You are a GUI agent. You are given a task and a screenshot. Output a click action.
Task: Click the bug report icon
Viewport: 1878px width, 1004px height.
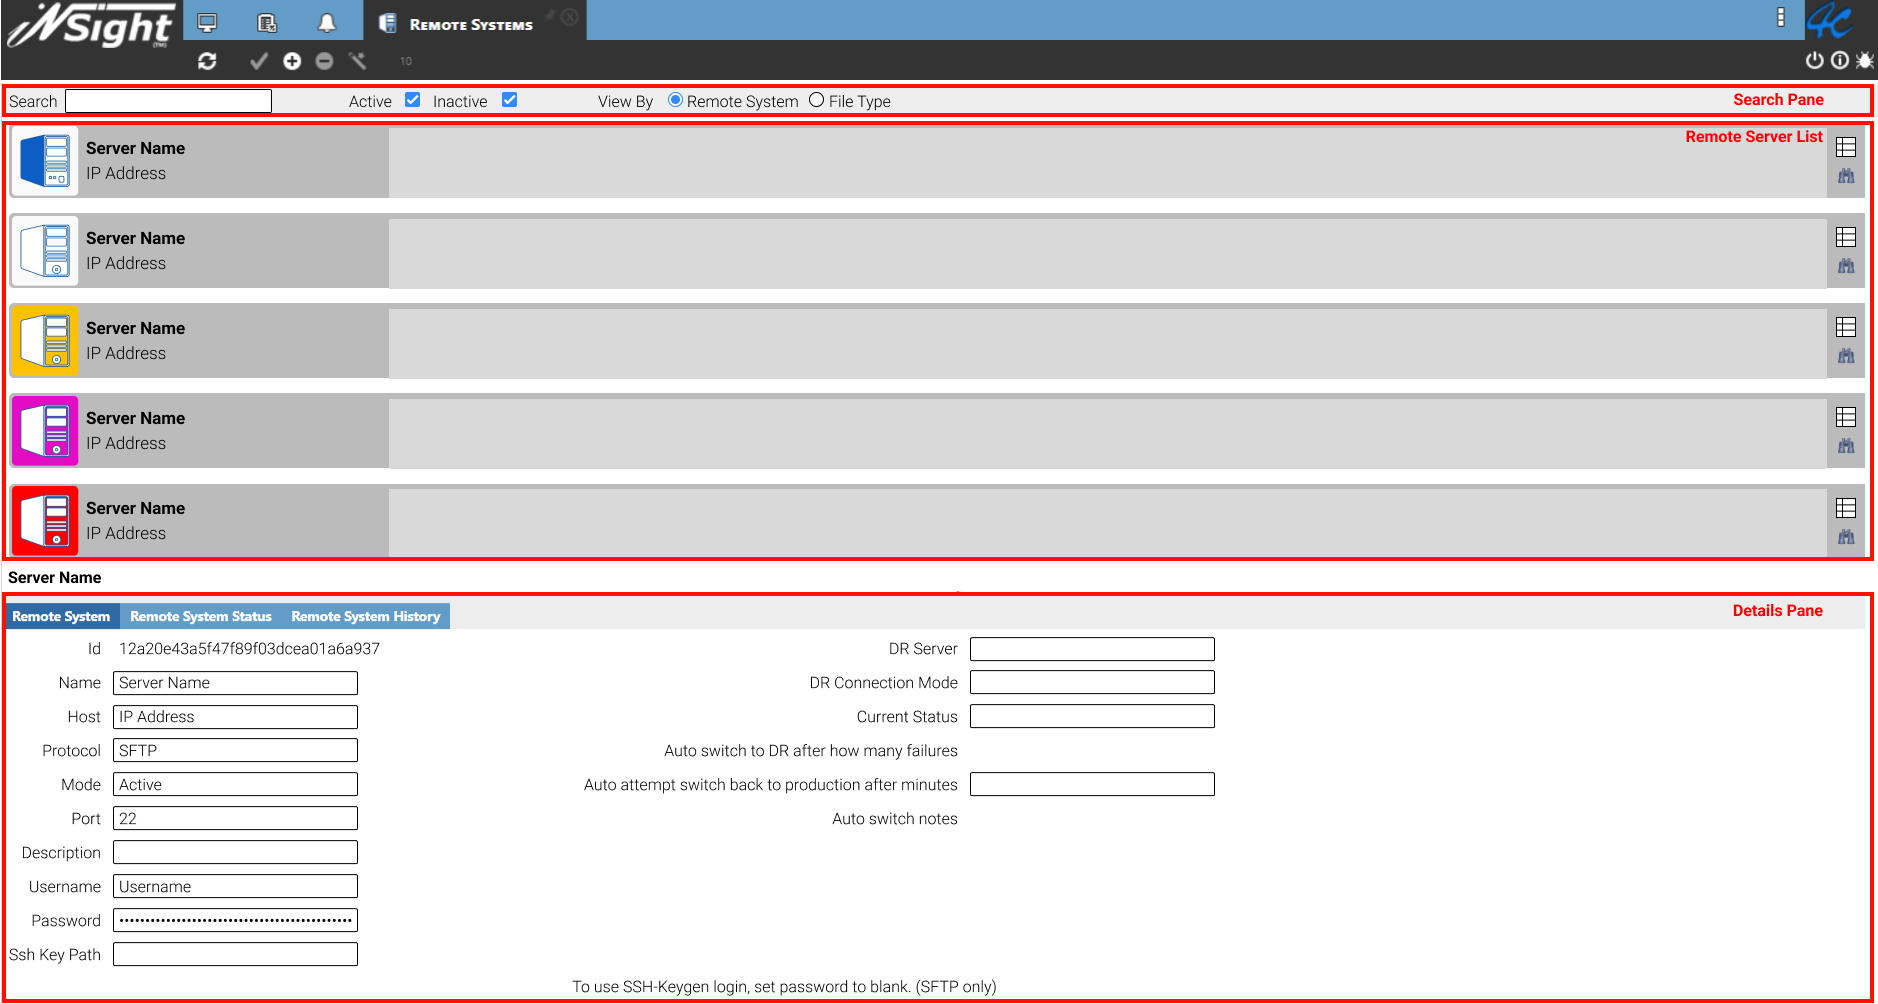1865,60
